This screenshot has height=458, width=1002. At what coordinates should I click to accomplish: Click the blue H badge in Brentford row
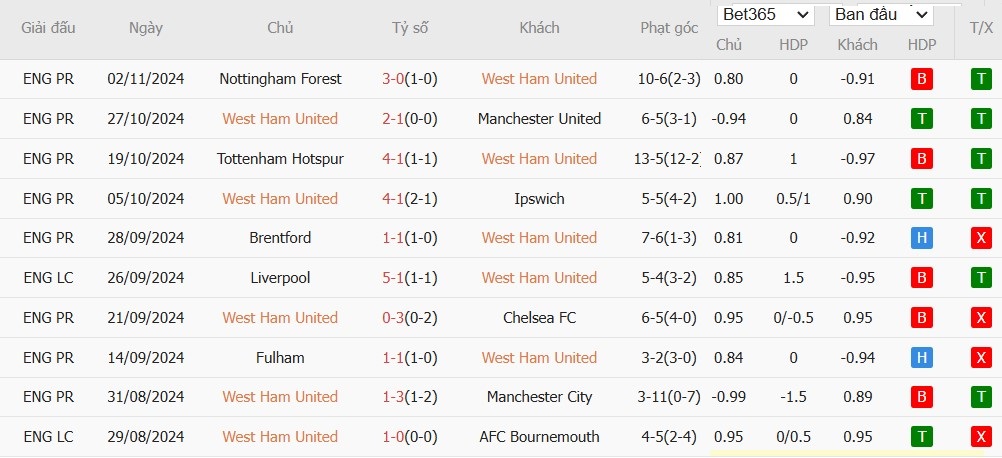coord(921,238)
